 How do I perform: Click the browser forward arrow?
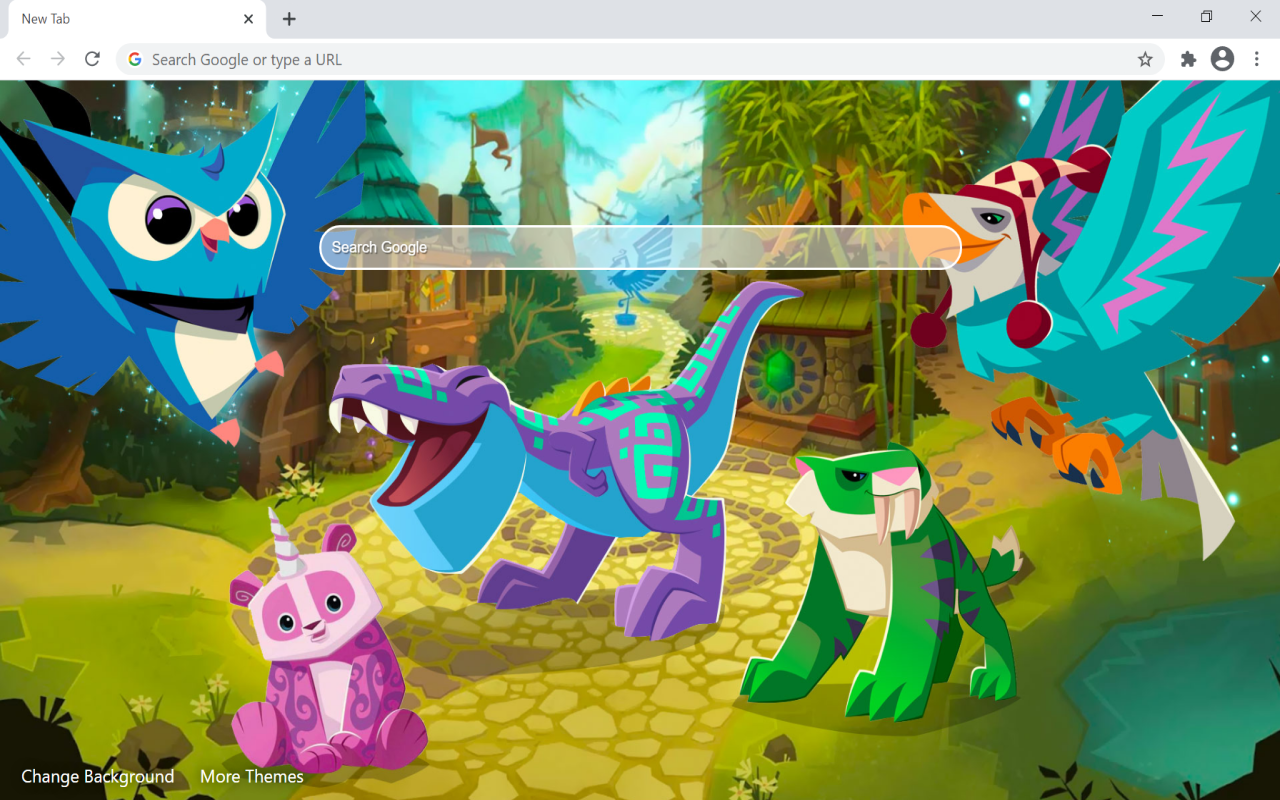click(58, 59)
